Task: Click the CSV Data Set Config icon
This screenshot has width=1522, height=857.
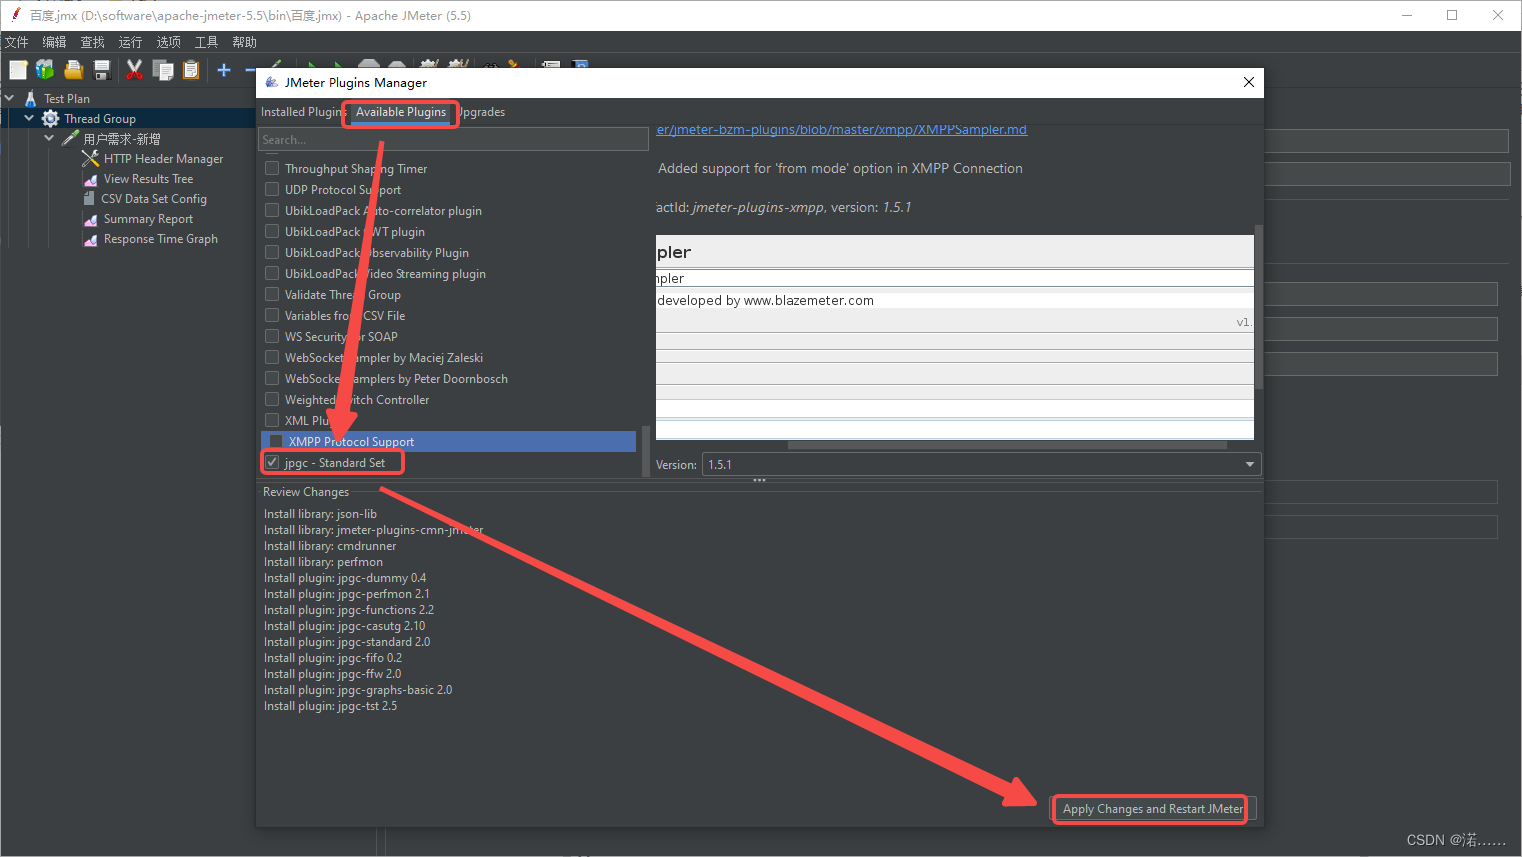Action: pyautogui.click(x=90, y=198)
